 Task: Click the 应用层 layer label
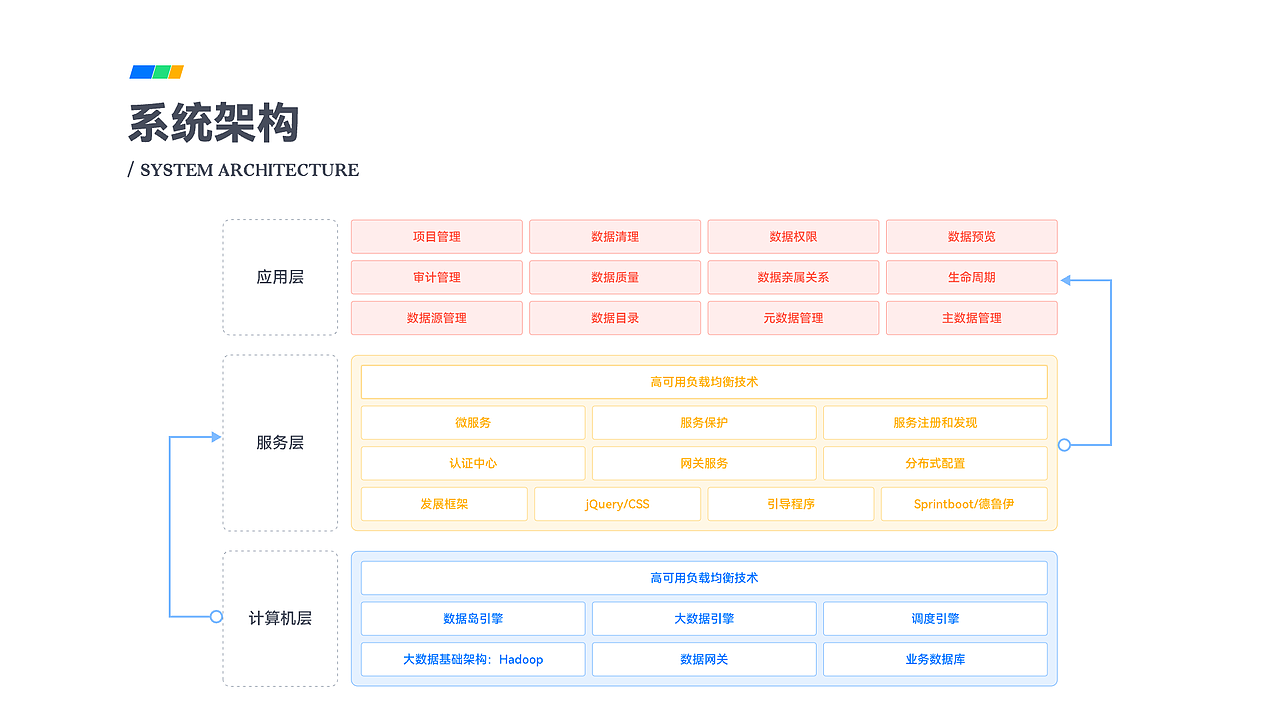coord(280,277)
